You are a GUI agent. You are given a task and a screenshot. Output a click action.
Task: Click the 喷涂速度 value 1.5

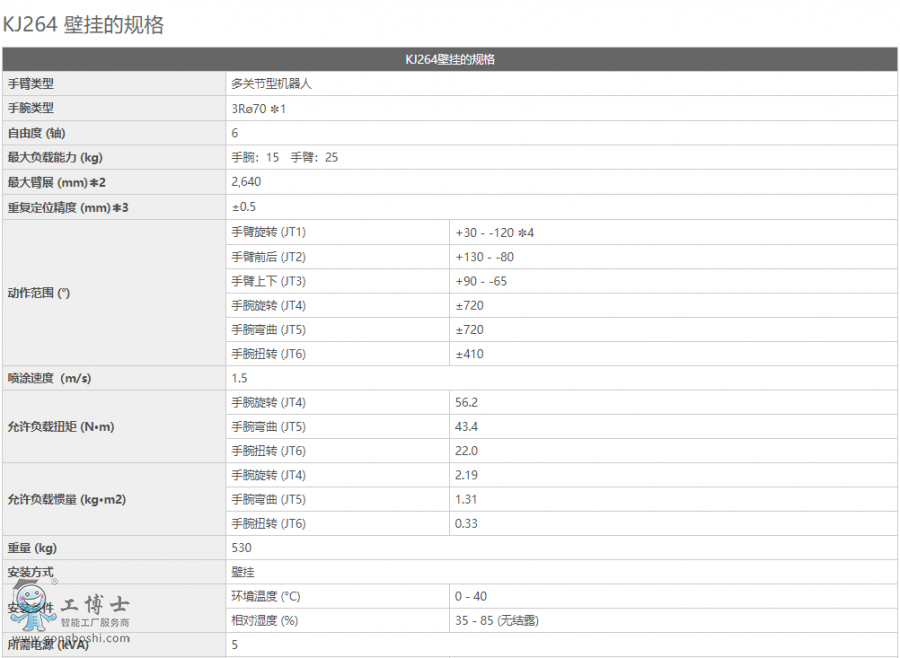(239, 378)
